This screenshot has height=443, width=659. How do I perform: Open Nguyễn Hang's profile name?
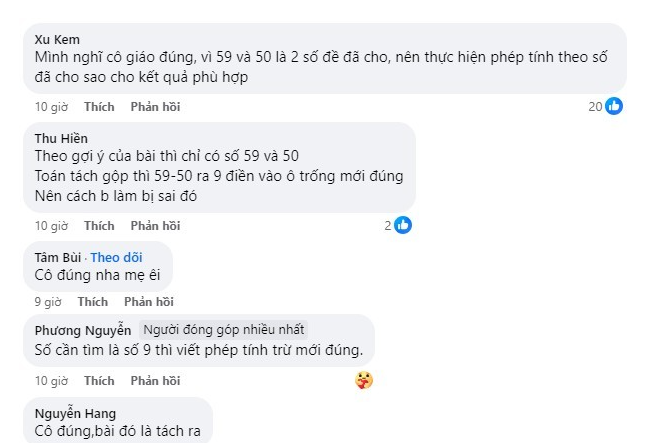pos(75,414)
